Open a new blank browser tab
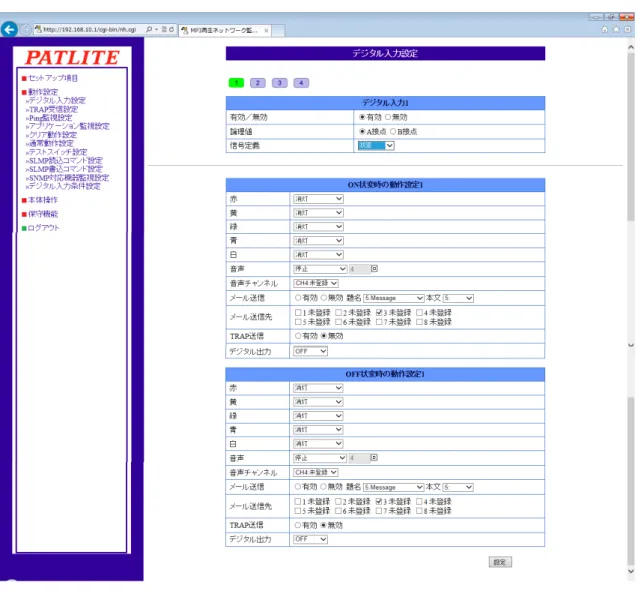This screenshot has height=597, width=638. pos(278,31)
